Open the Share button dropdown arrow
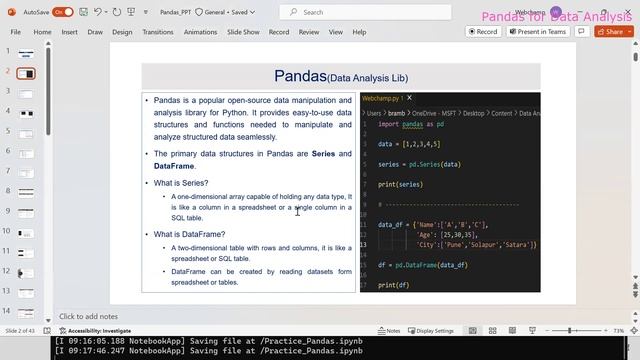The width and height of the screenshot is (640, 360). [x=630, y=31]
